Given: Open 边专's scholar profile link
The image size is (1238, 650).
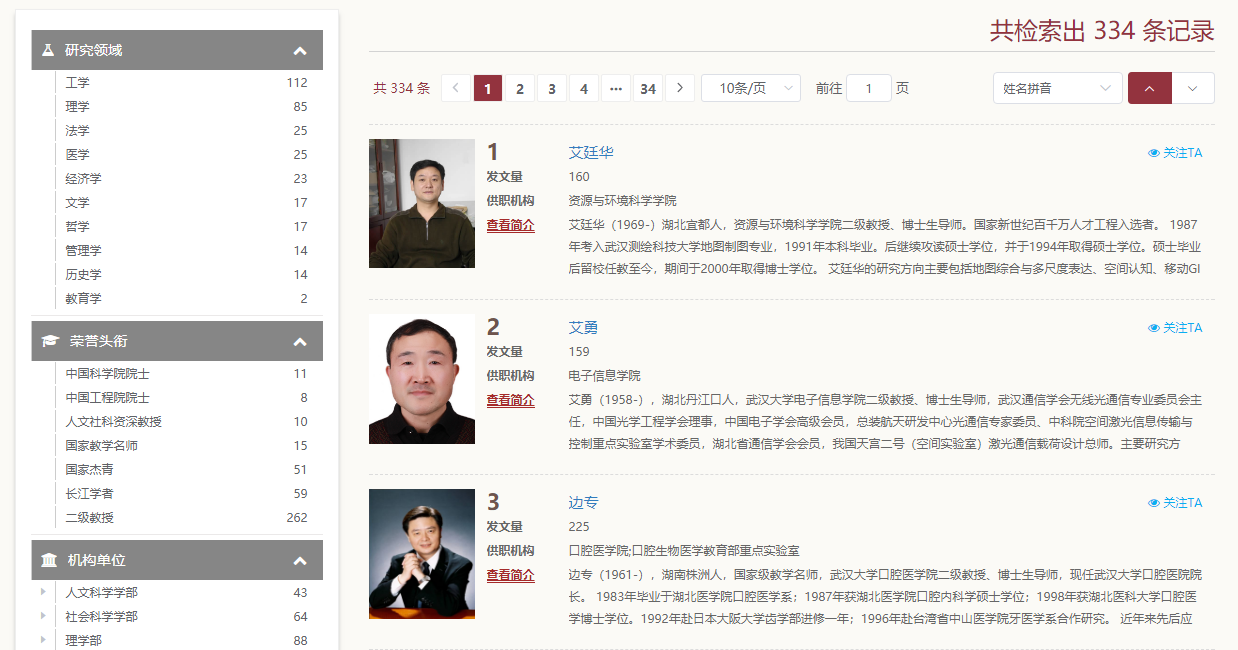Looking at the screenshot, I should 583,502.
